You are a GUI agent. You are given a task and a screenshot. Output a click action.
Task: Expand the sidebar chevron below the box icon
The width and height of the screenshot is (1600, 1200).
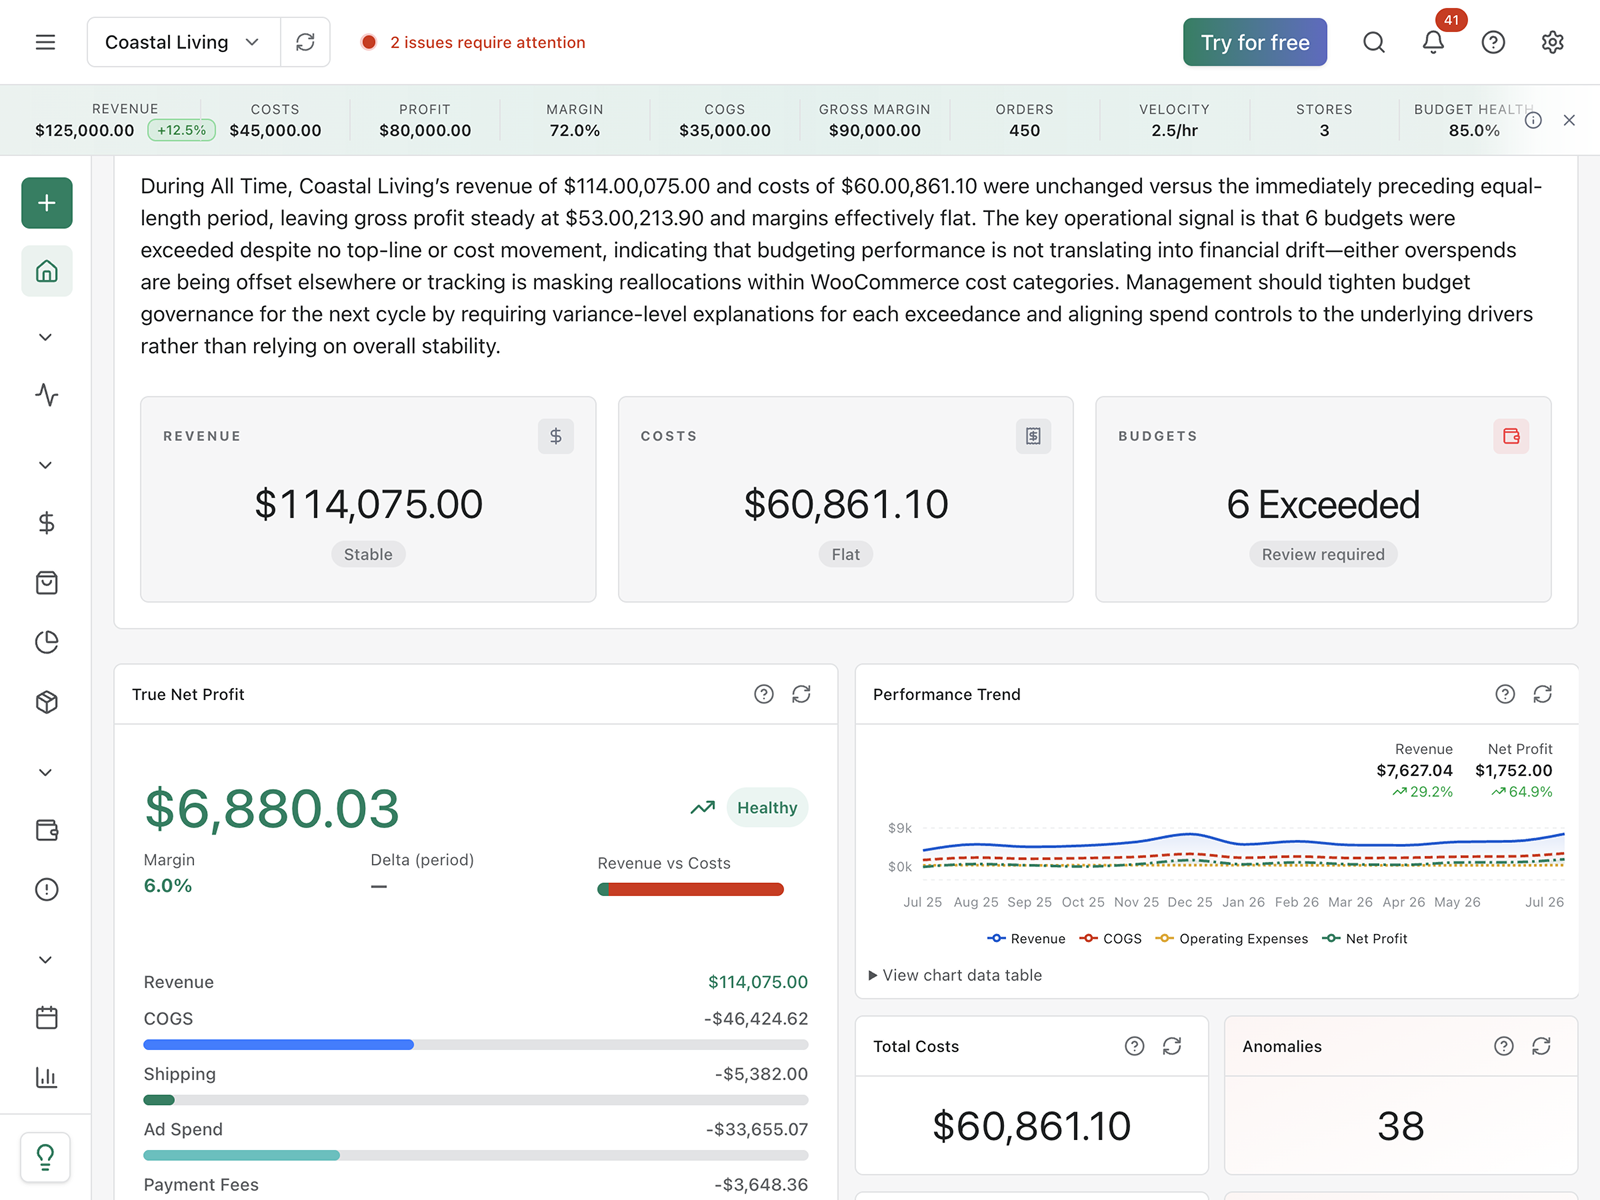coord(45,772)
